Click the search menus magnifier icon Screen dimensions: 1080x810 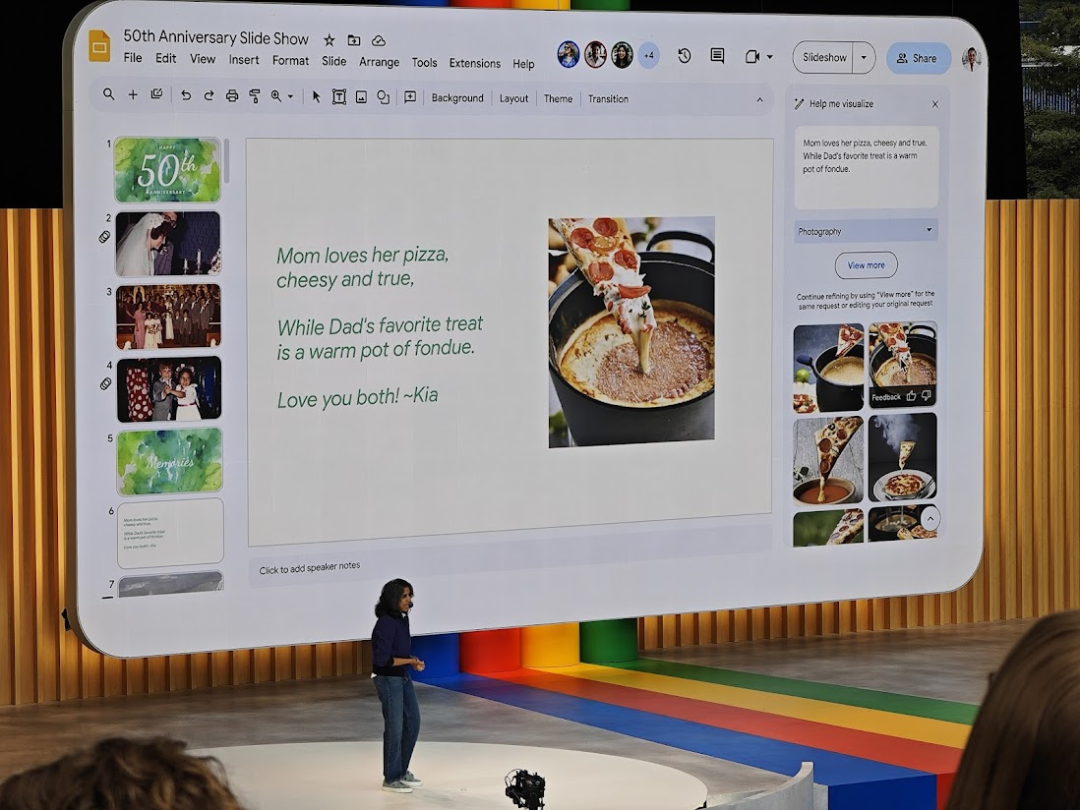[109, 94]
